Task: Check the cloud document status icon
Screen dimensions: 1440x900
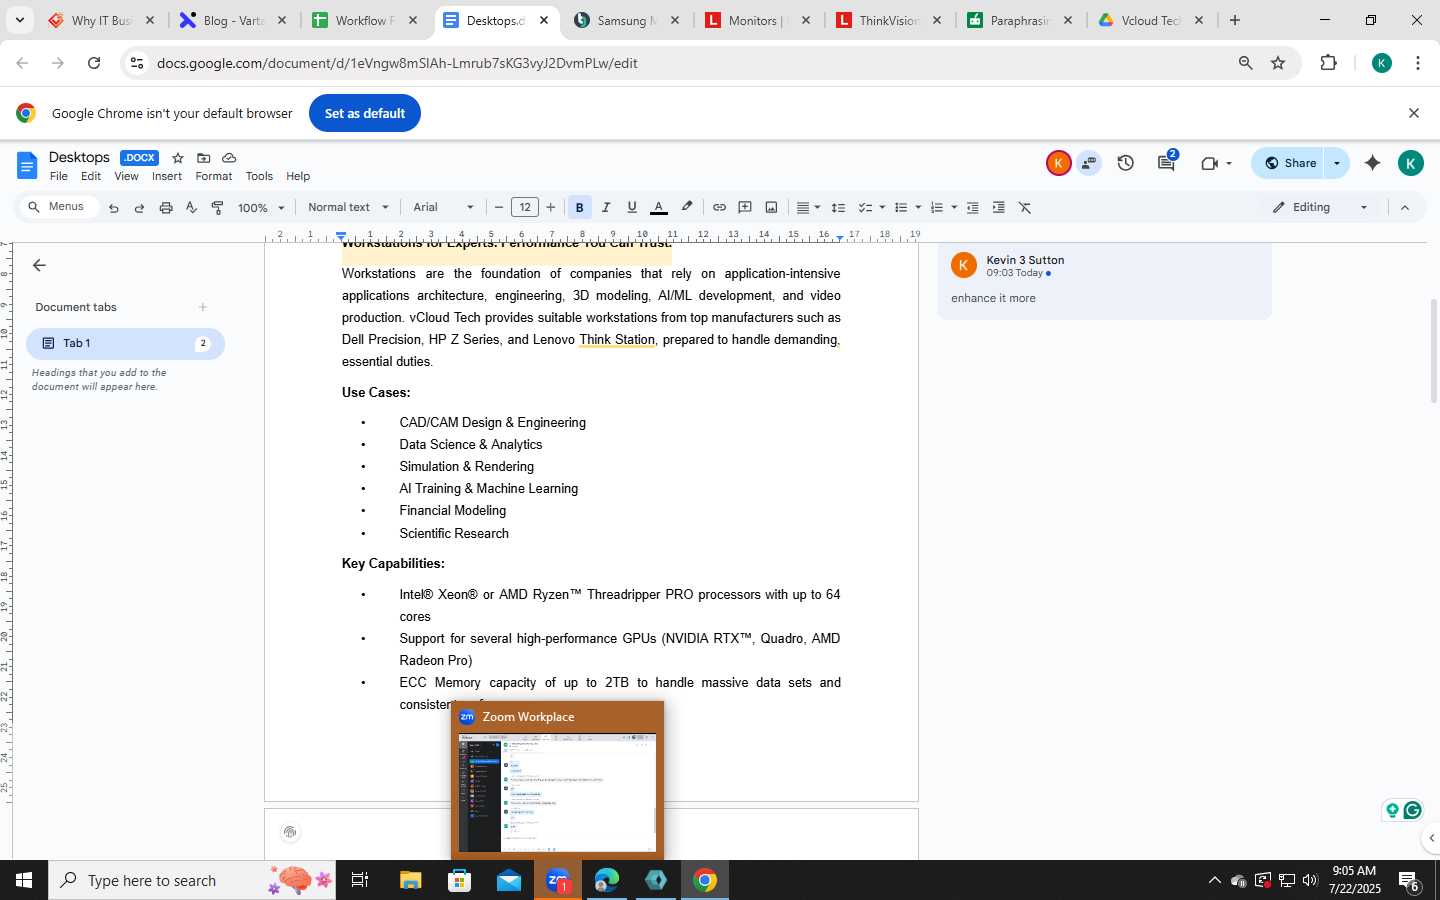Action: pyautogui.click(x=229, y=158)
